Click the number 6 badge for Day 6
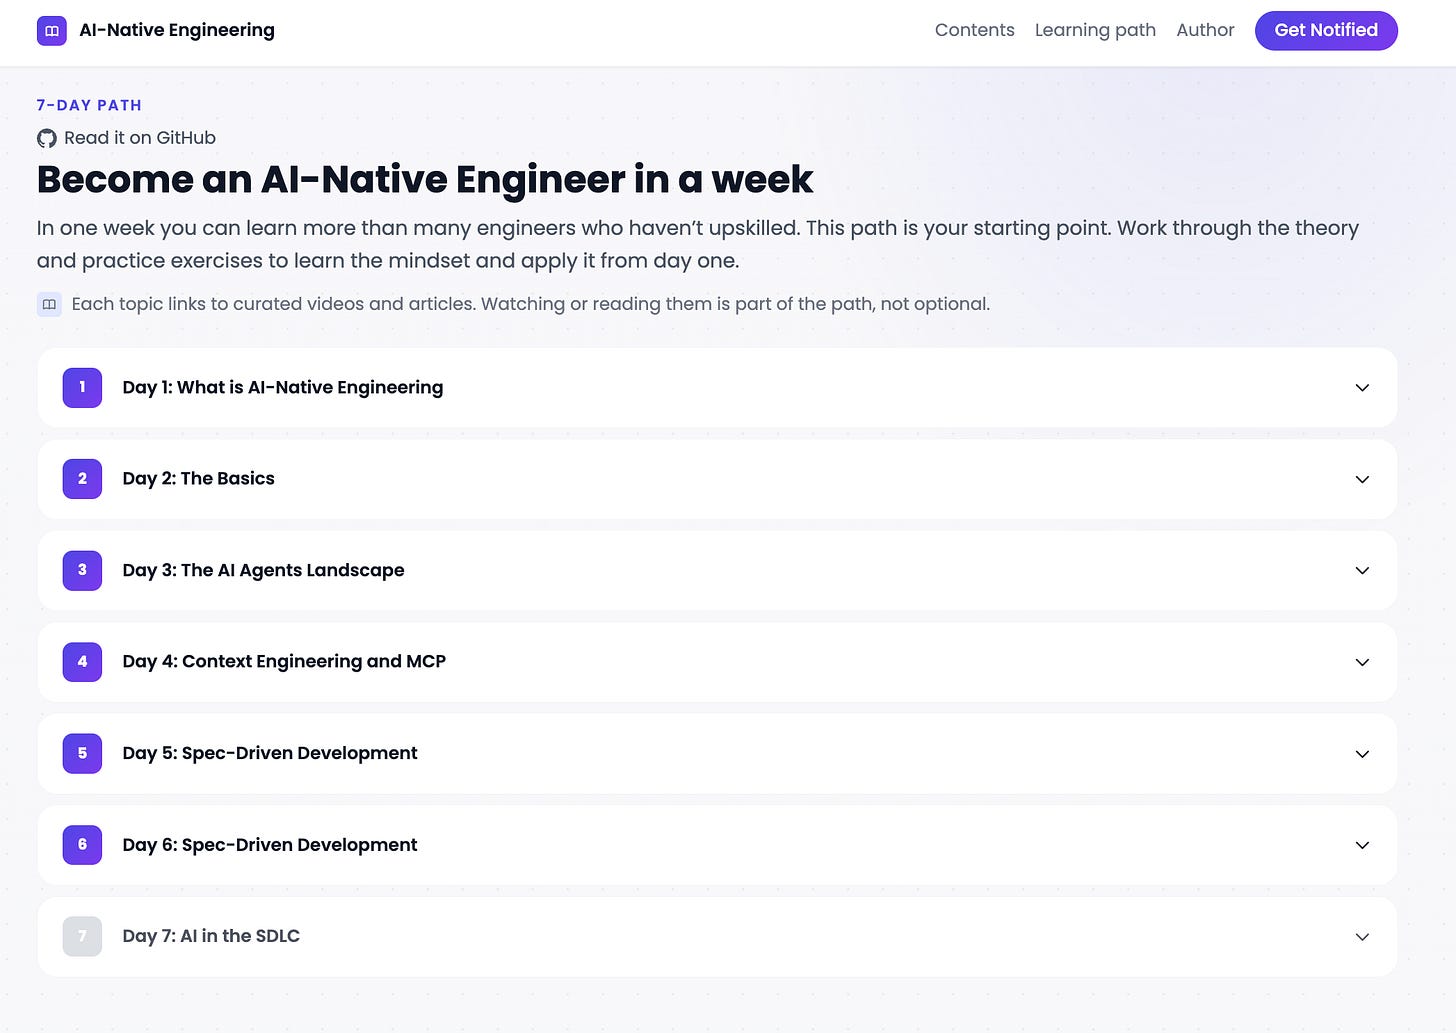The image size is (1456, 1033). [x=82, y=845]
